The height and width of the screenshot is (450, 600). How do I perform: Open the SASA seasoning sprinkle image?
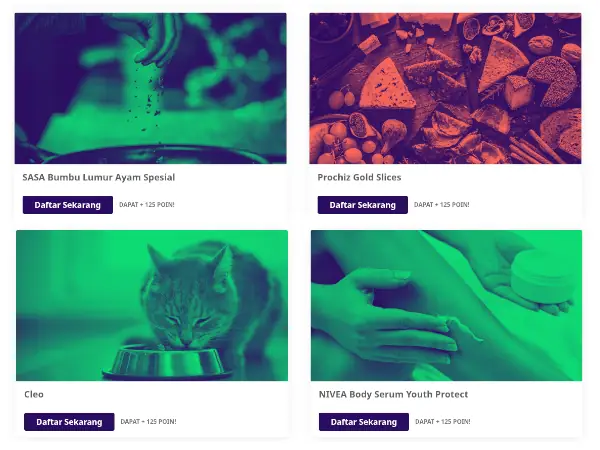pos(151,88)
